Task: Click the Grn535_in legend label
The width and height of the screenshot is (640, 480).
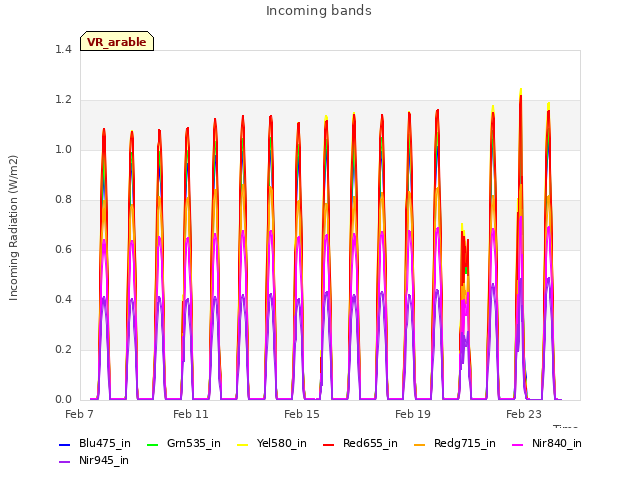Action: pos(194,443)
